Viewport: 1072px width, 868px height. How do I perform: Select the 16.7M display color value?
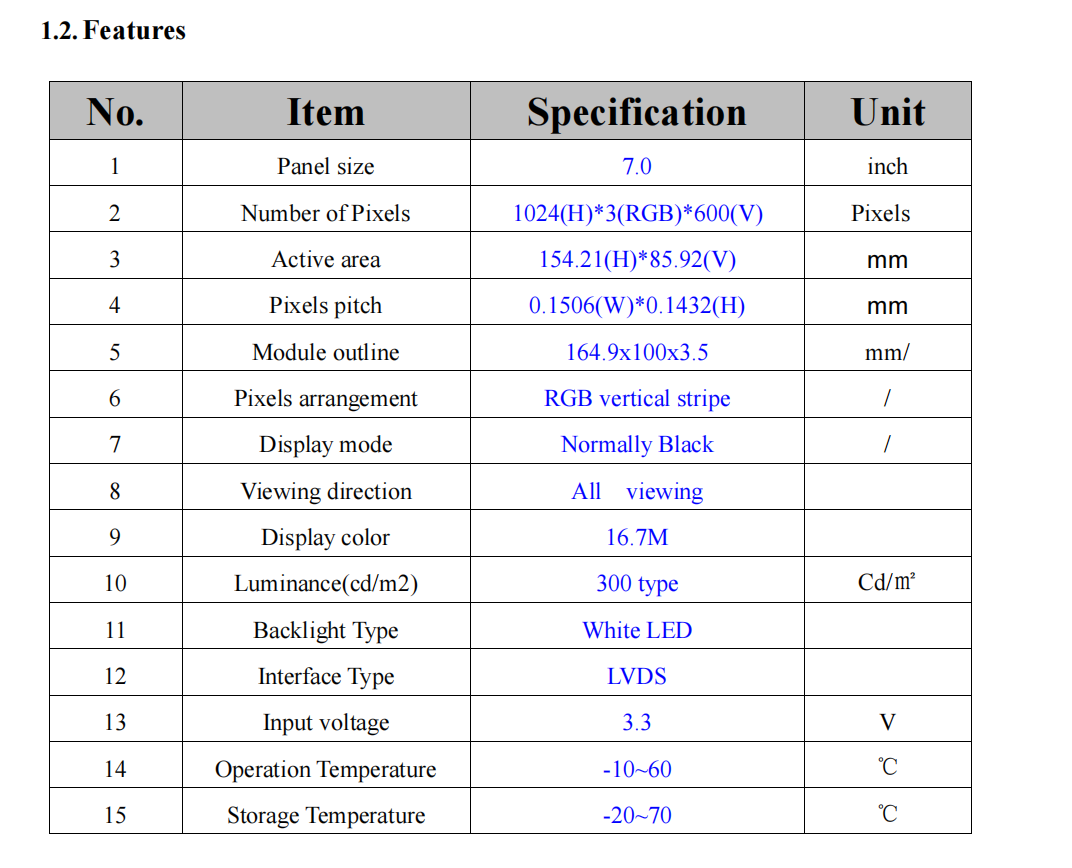coord(637,537)
